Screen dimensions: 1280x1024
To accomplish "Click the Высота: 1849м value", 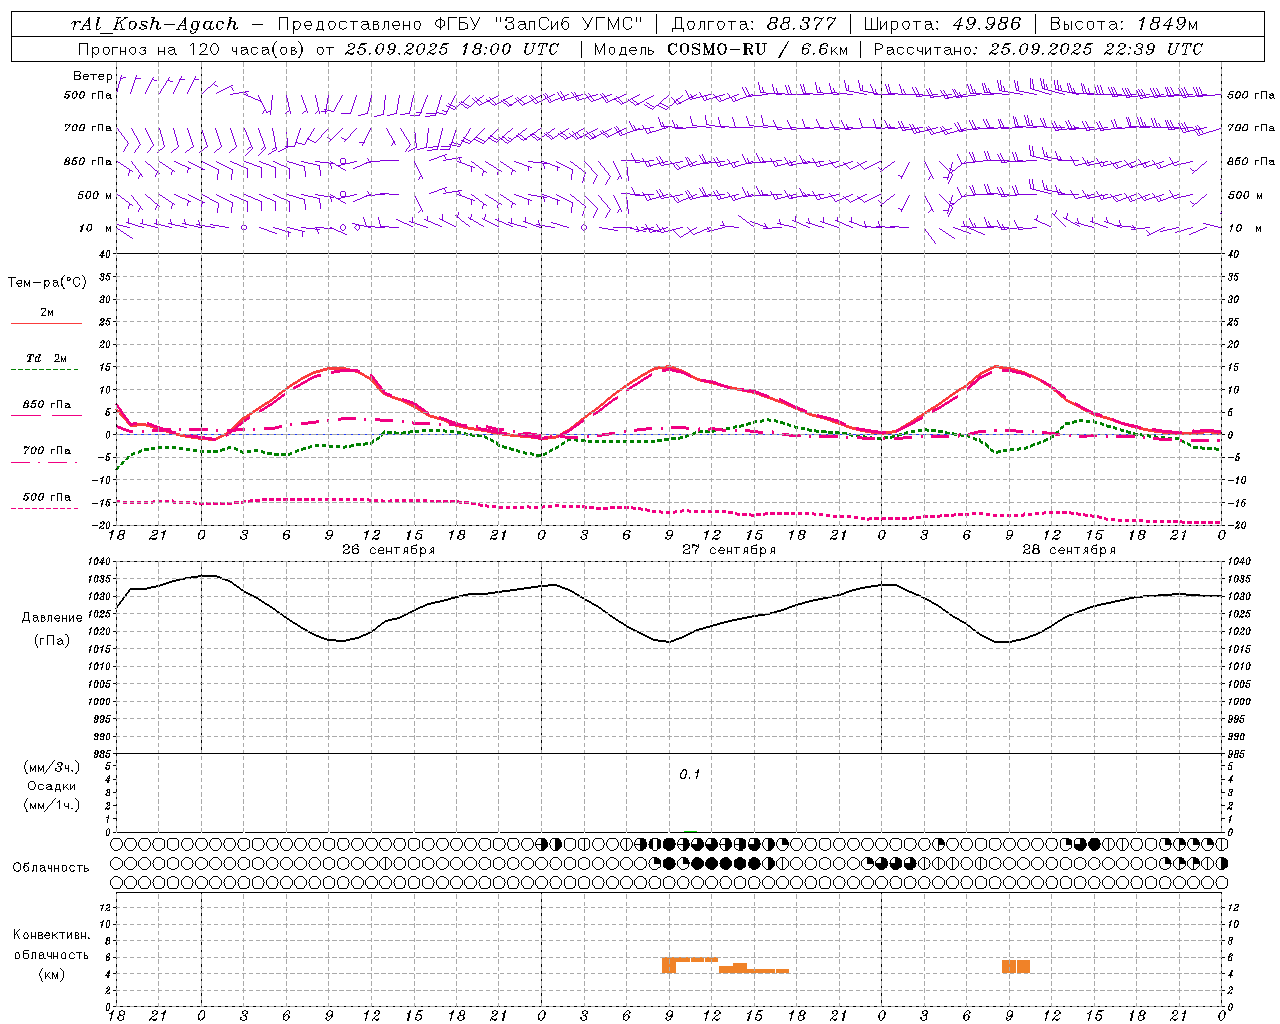I will [1123, 24].
